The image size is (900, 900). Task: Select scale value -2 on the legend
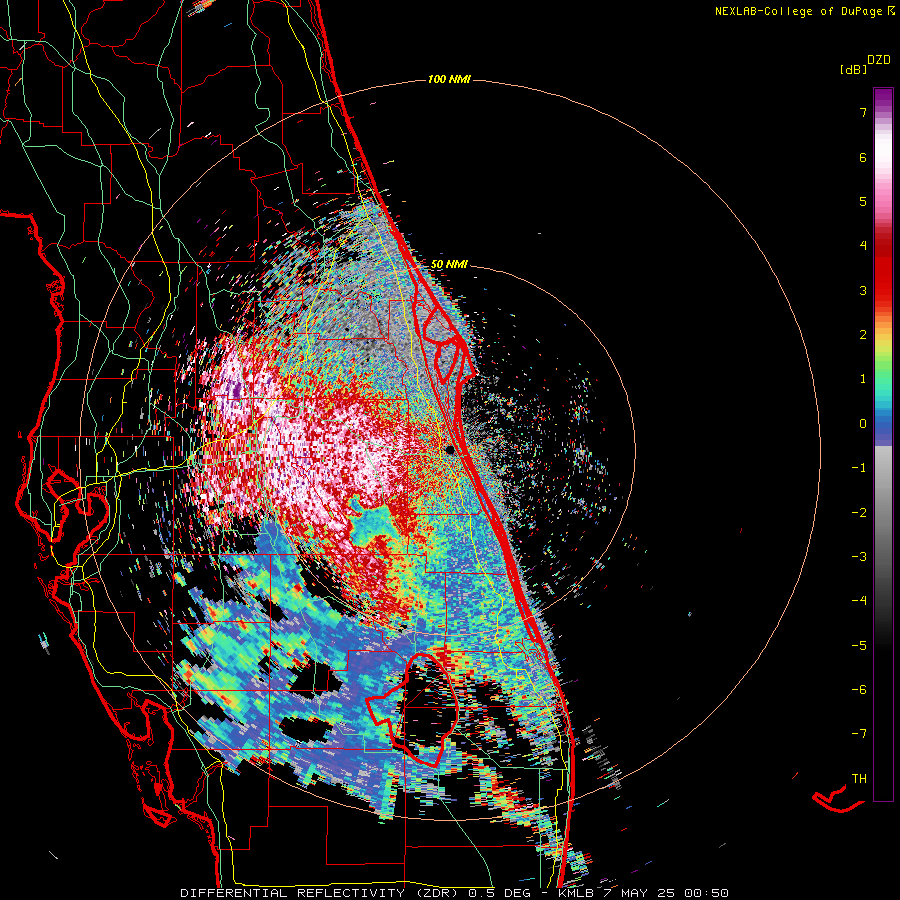(859, 513)
